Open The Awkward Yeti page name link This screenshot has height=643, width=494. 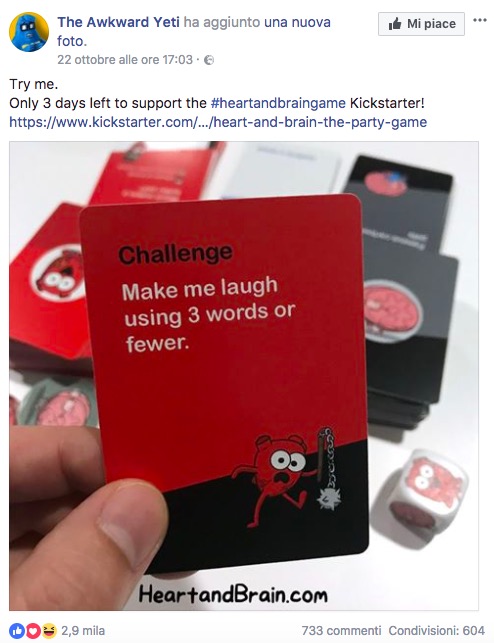(118, 22)
